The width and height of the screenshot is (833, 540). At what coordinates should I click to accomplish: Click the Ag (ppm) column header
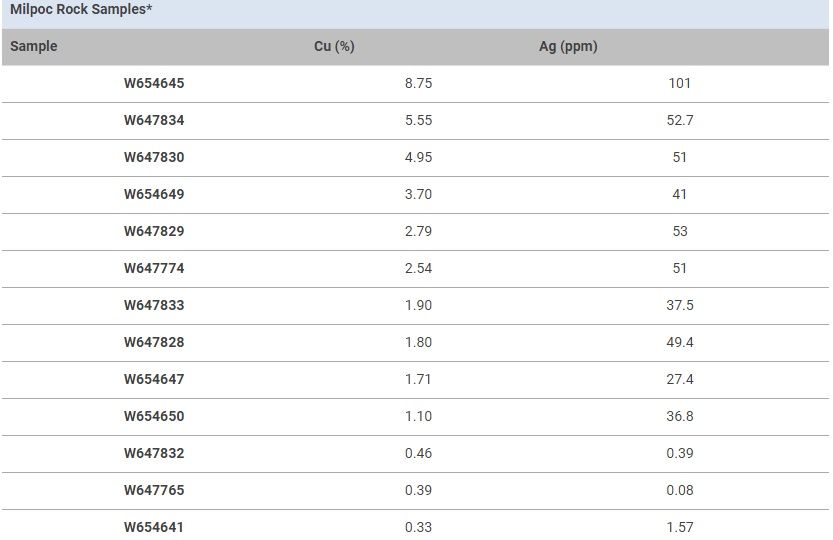click(568, 46)
